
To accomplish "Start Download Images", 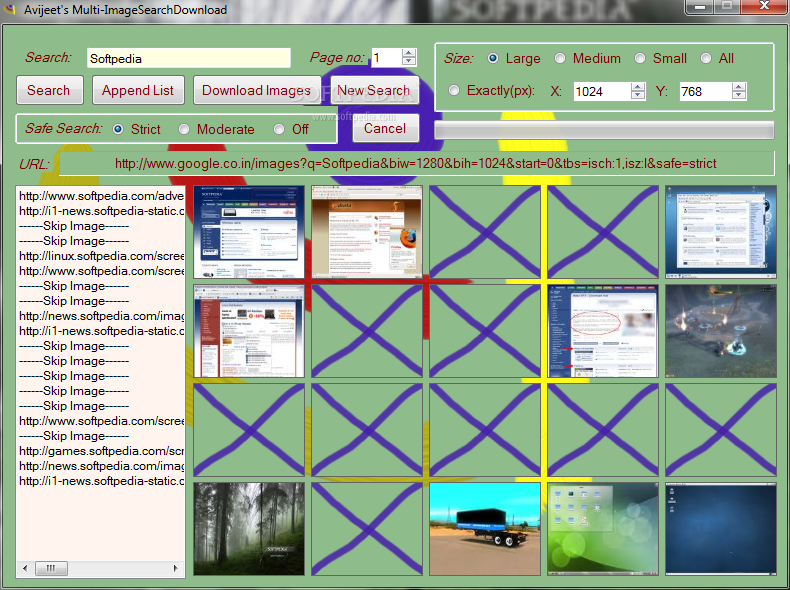I will coord(257,90).
